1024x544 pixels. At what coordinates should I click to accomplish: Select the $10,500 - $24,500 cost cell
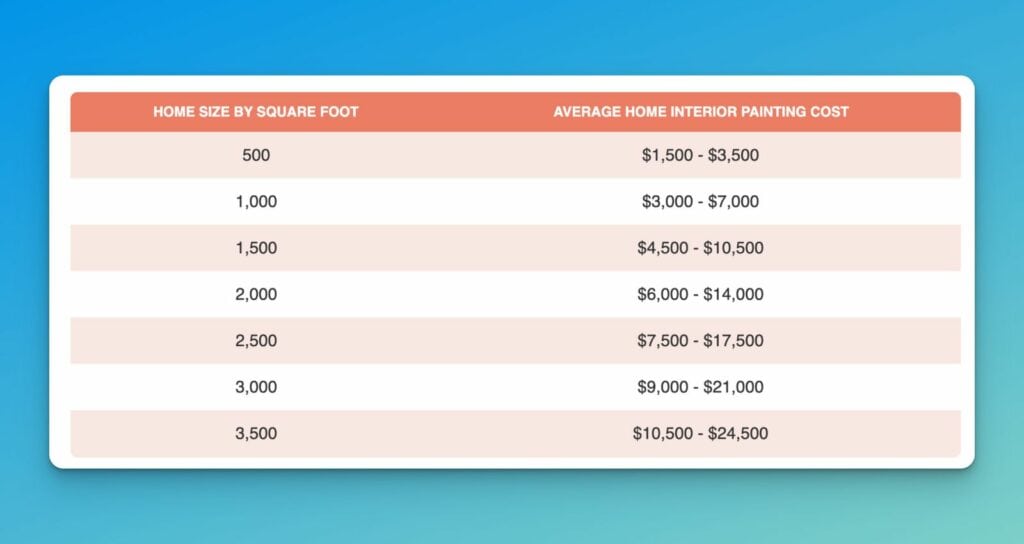(x=701, y=434)
